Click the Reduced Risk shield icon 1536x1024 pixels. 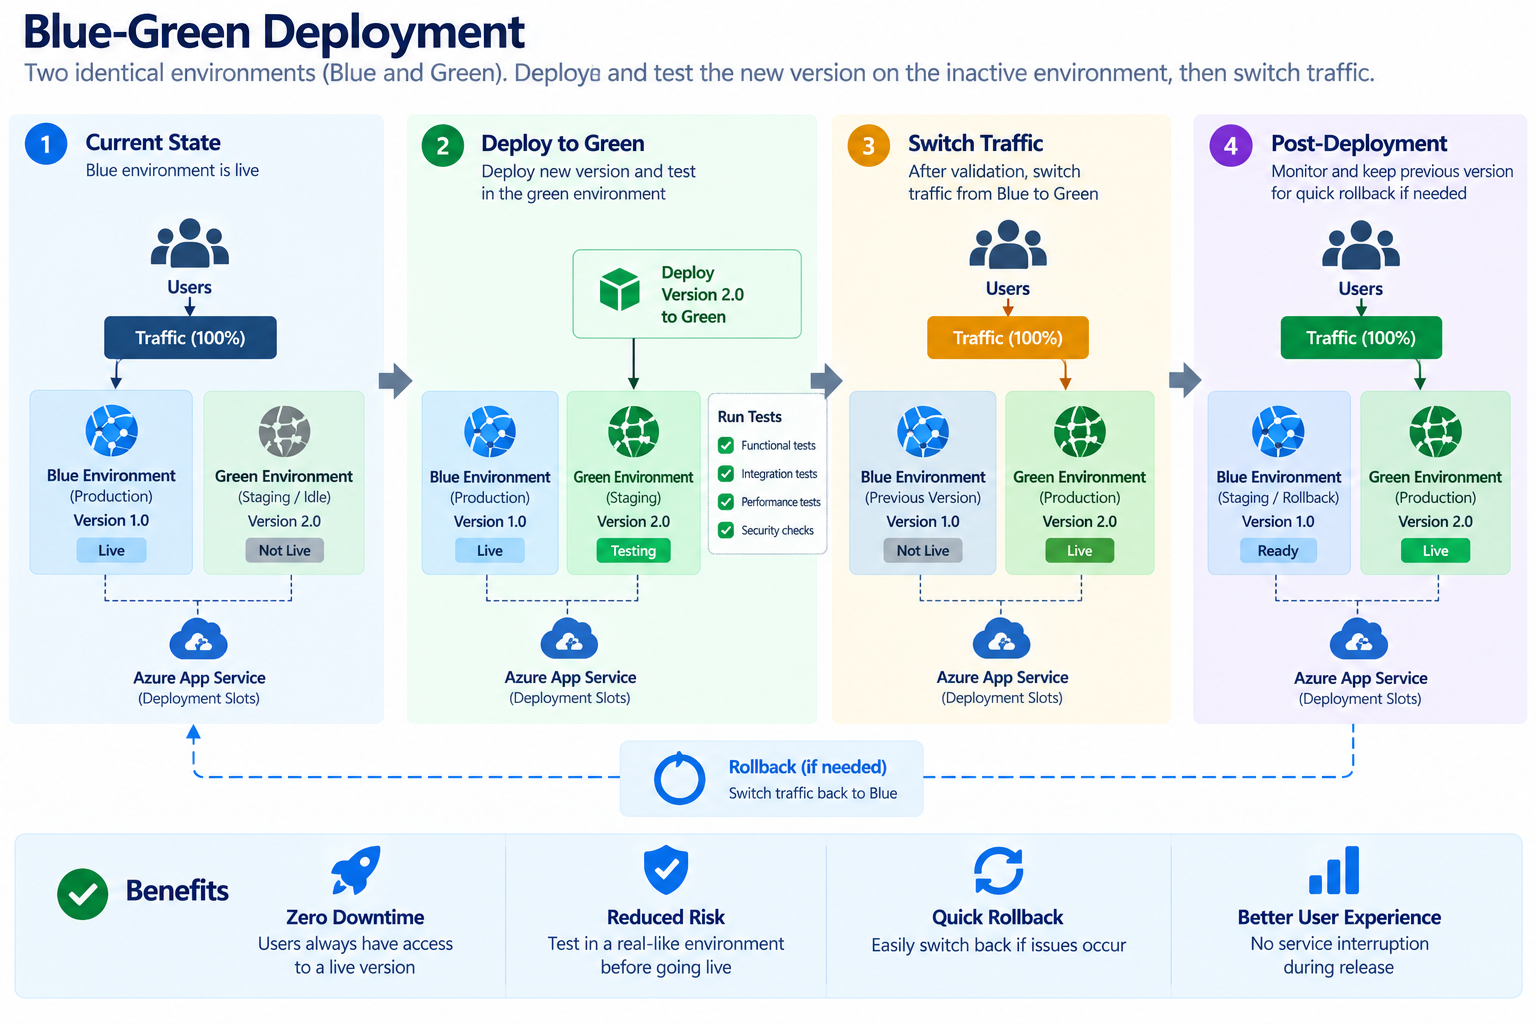666,869
